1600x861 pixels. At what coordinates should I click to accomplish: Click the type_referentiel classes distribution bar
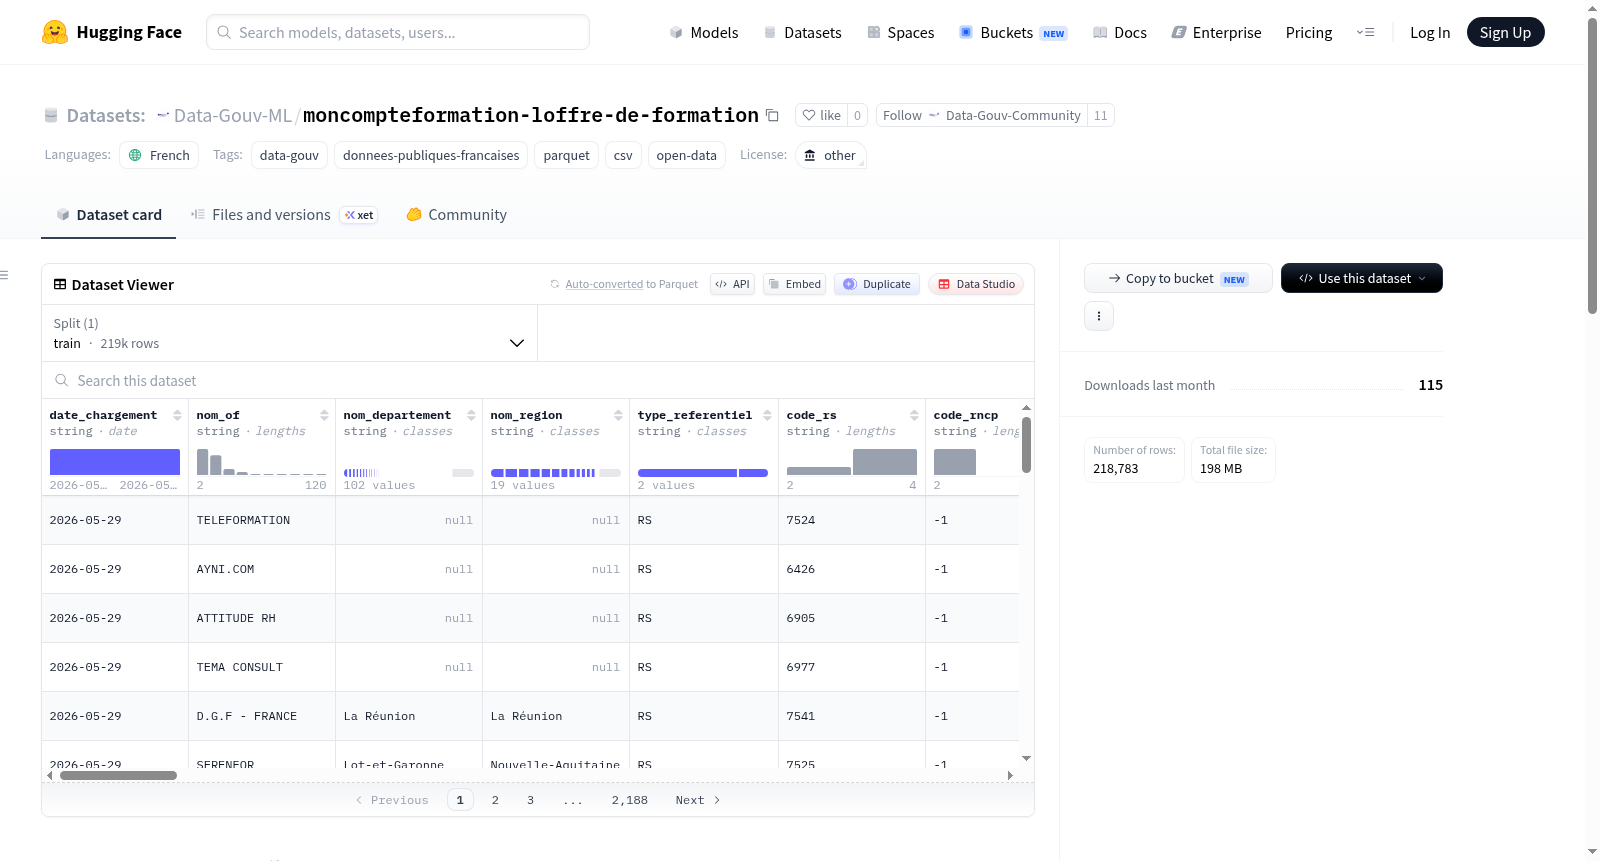coord(703,473)
